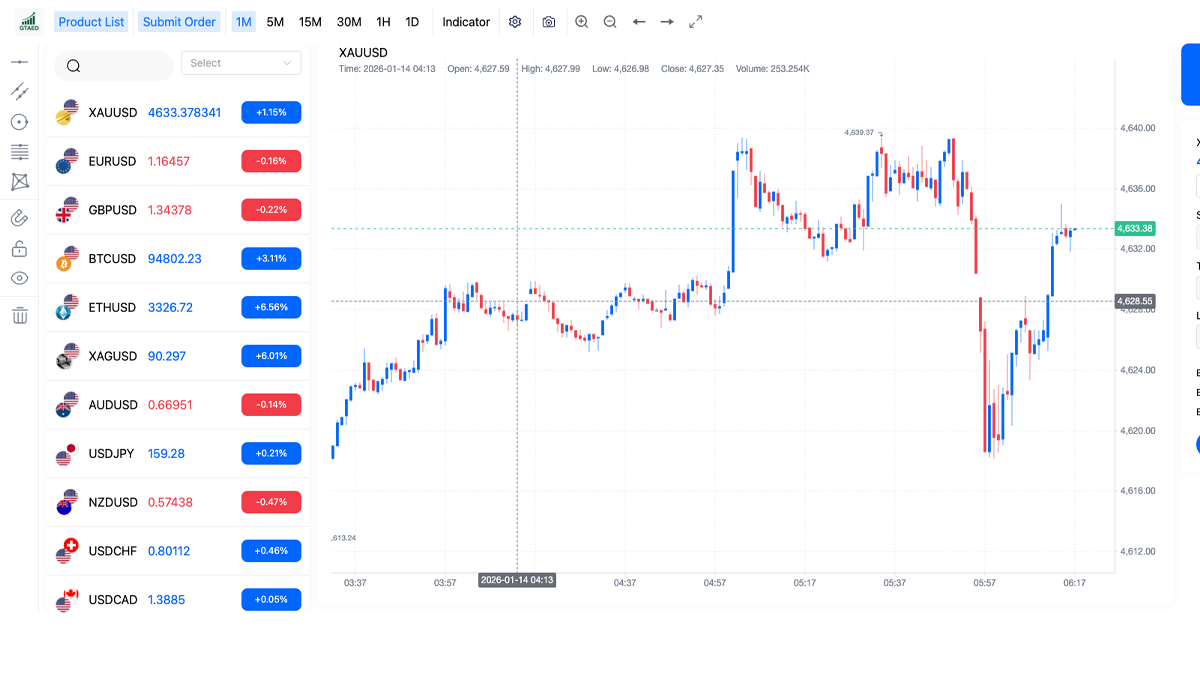Click the Submit Order button

(179, 22)
